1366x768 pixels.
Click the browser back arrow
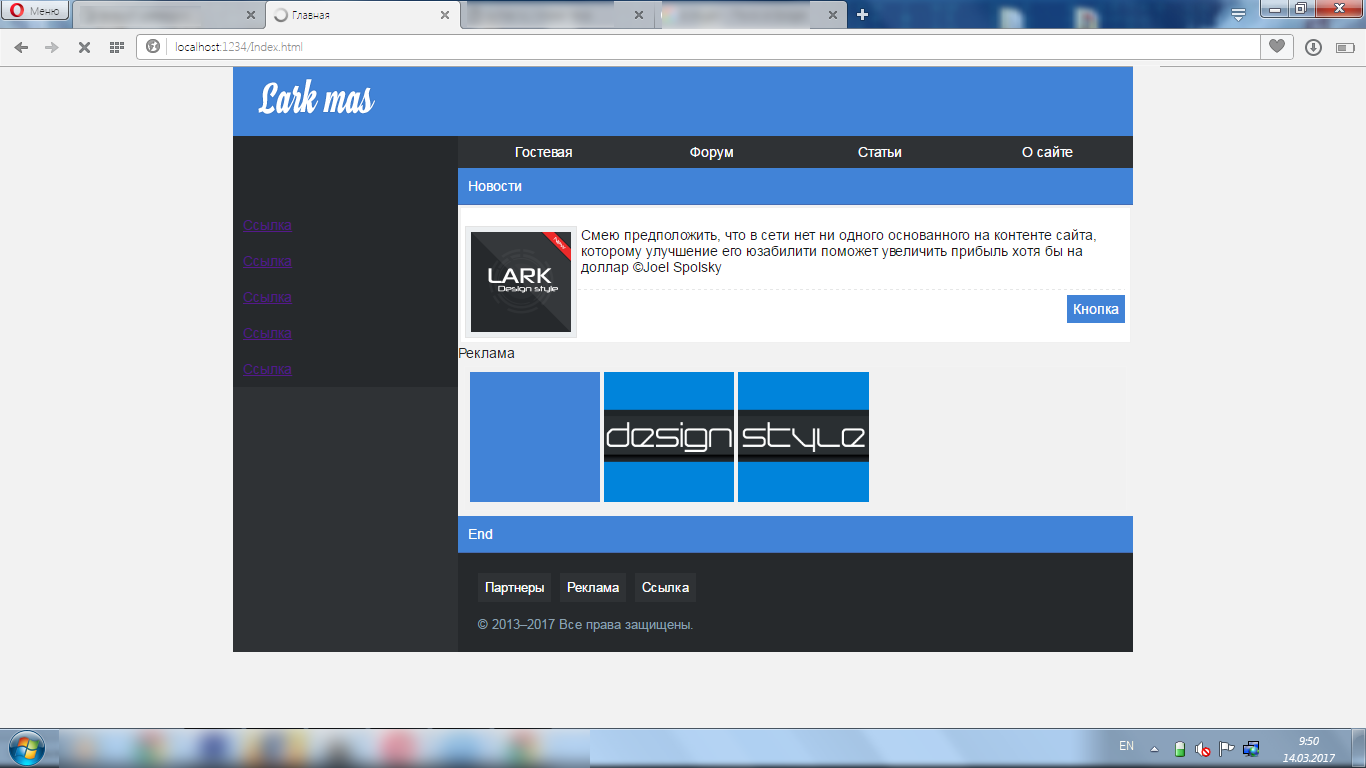pos(21,47)
